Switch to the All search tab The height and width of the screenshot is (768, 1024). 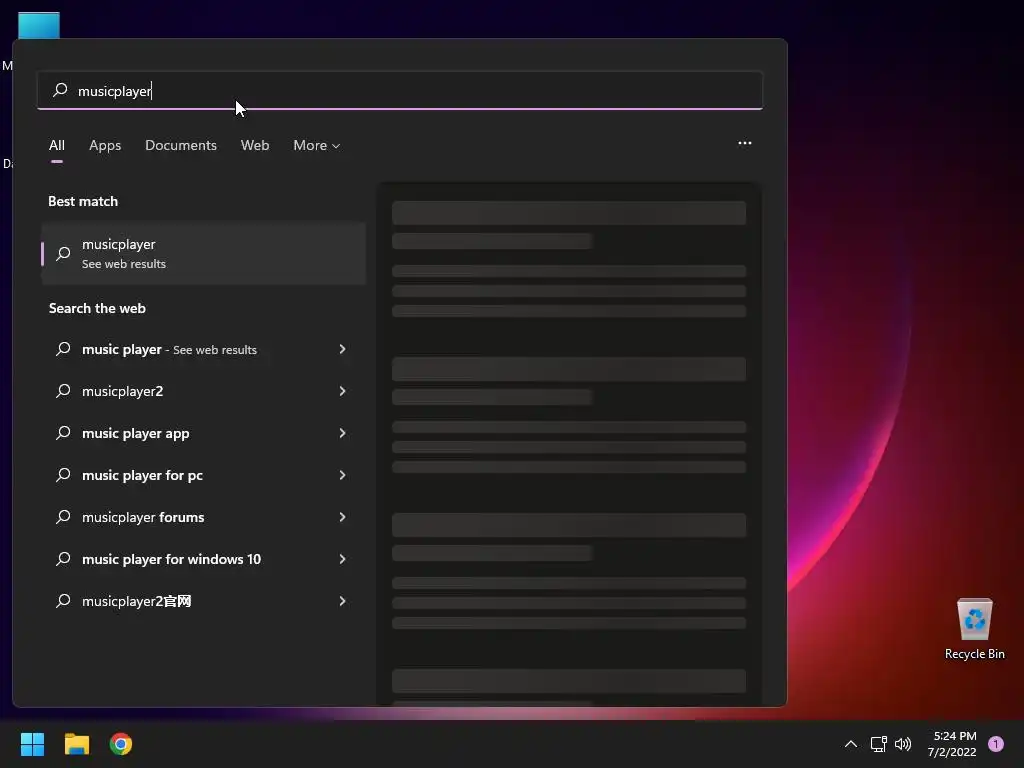pos(57,146)
